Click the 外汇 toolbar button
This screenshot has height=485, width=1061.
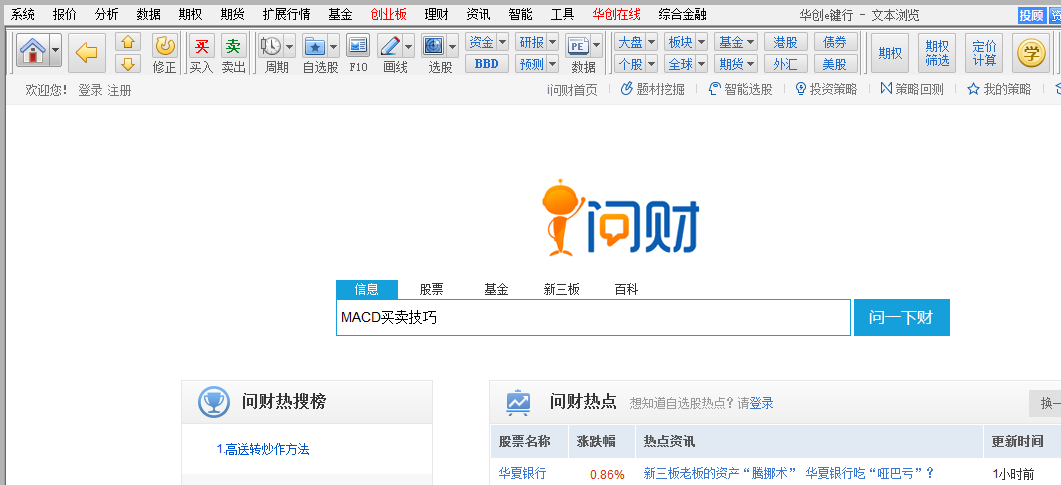click(x=786, y=64)
